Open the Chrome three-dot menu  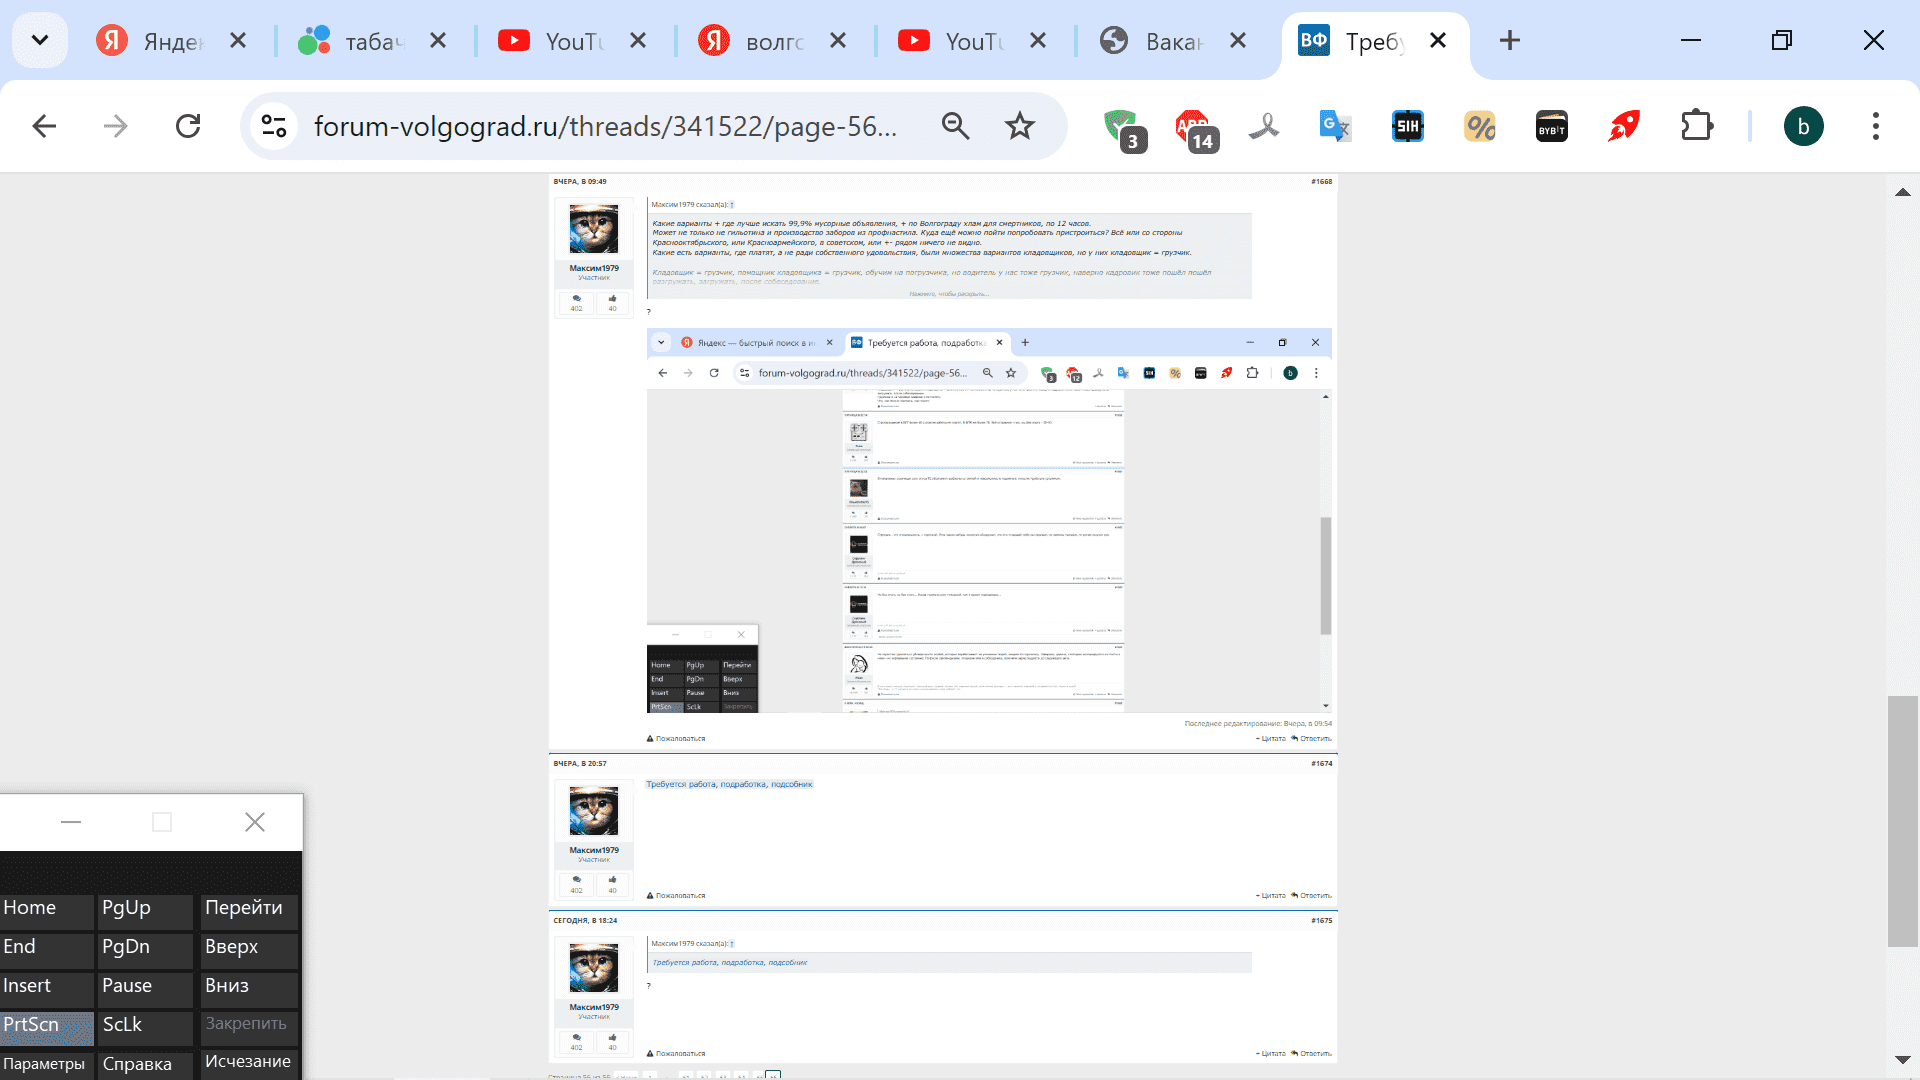1875,126
